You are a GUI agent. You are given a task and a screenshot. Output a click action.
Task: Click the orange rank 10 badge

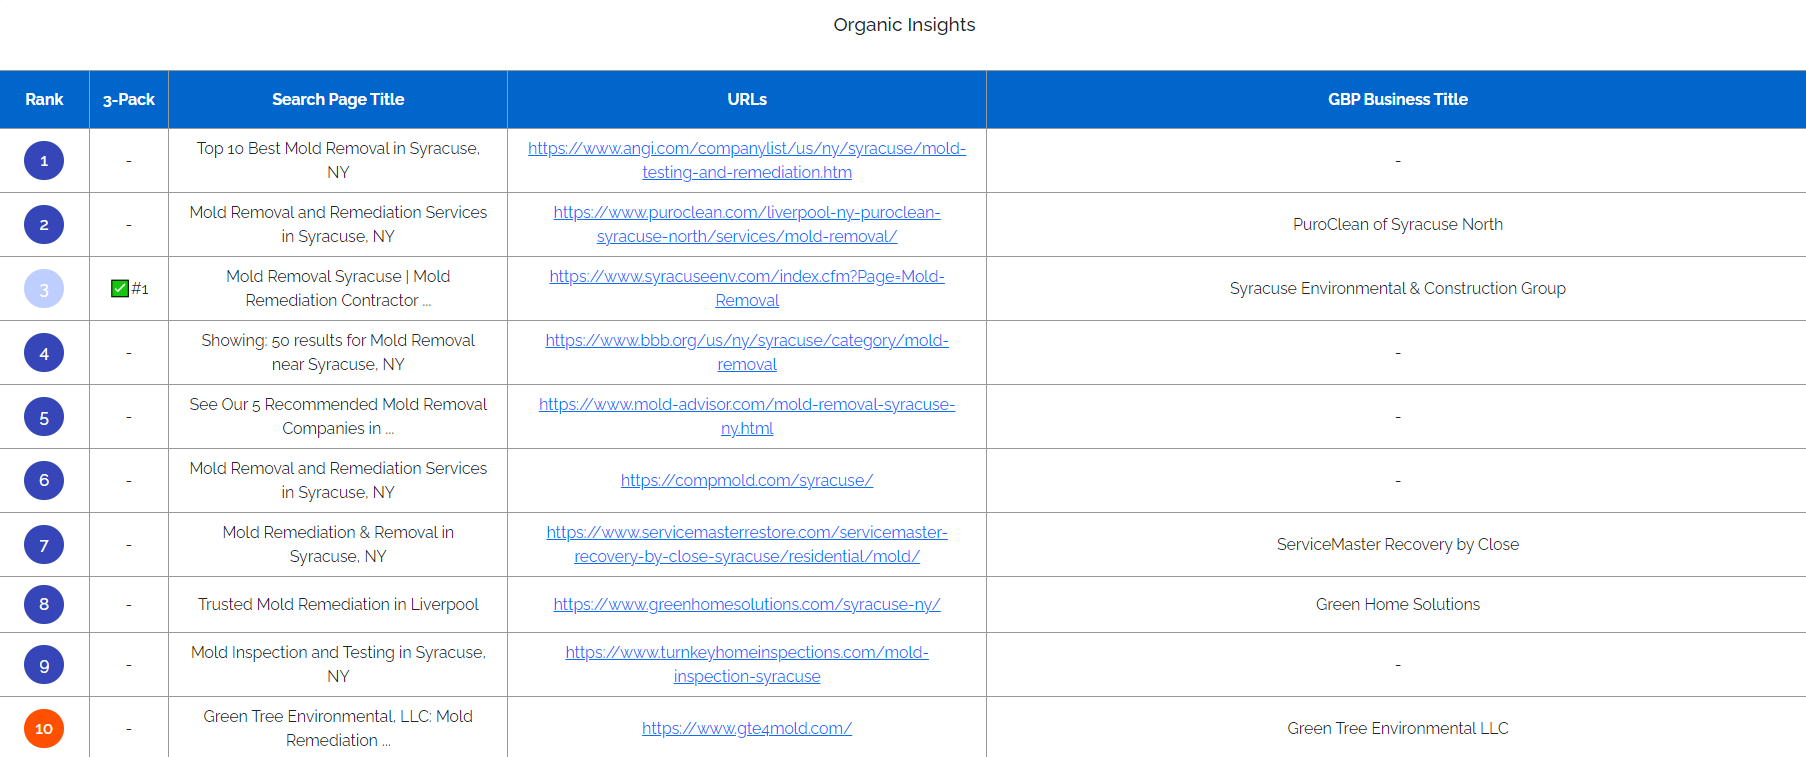pyautogui.click(x=44, y=729)
